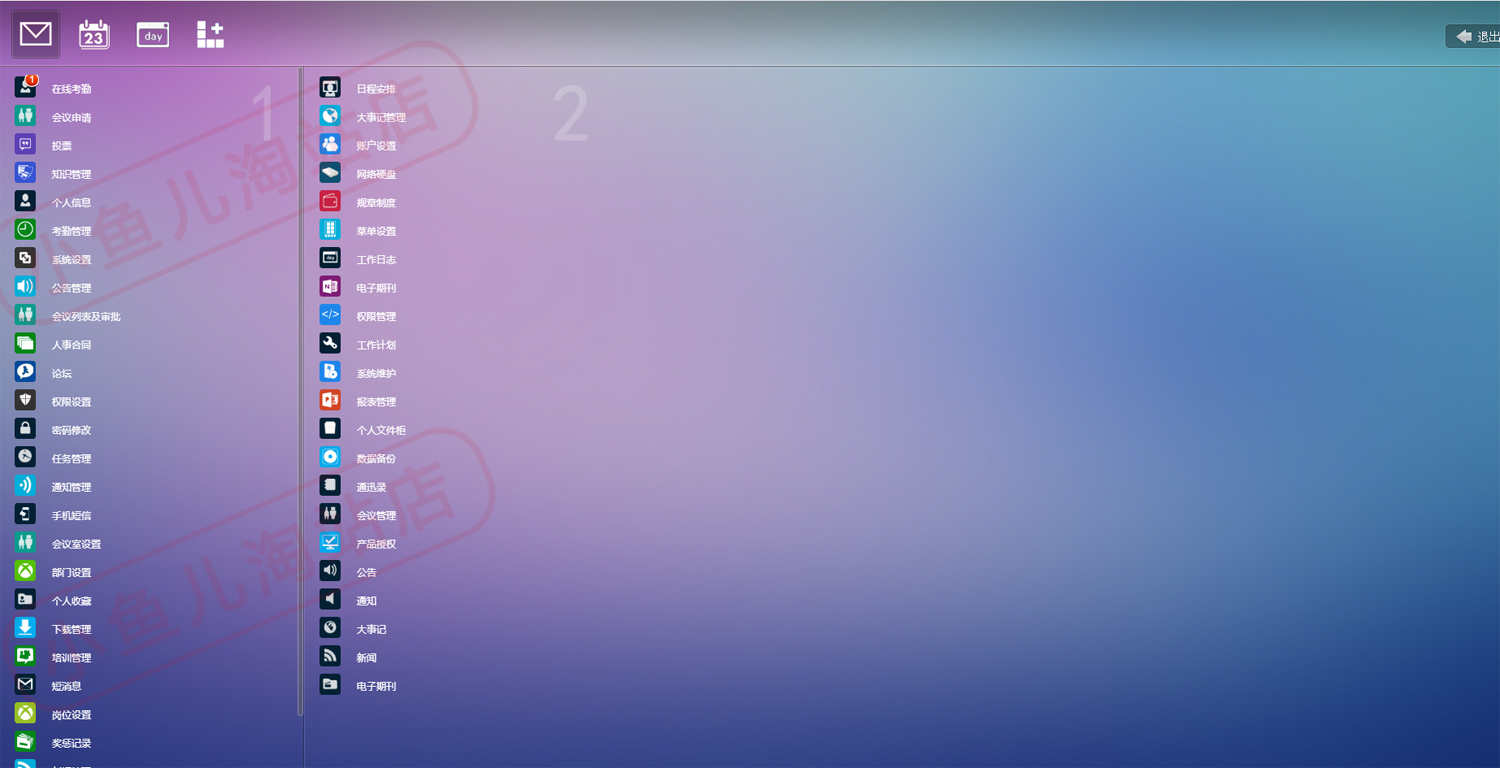Click the 退出 logout button
Screen dimensions: 1500x768
(x=1473, y=36)
